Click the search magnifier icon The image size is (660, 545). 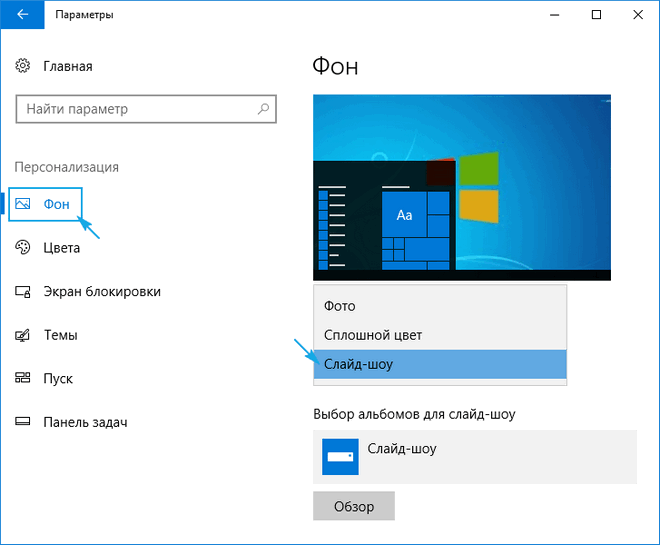click(263, 108)
